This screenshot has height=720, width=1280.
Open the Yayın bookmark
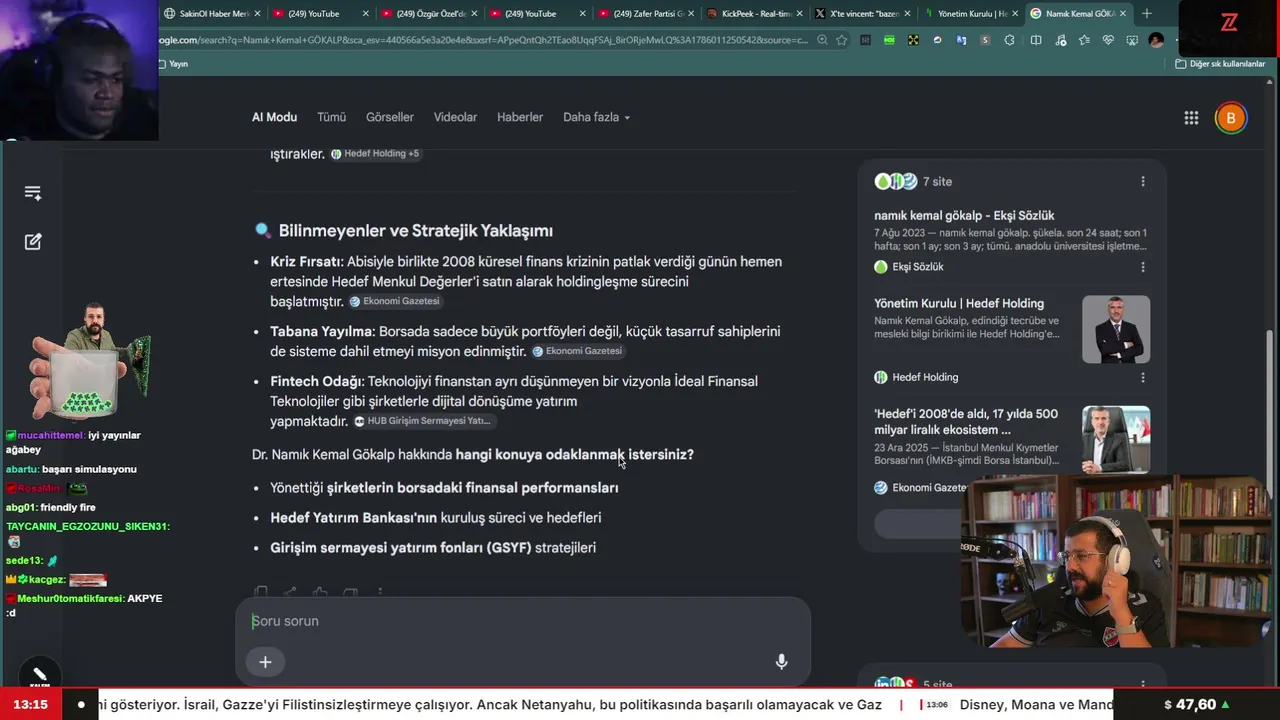173,64
